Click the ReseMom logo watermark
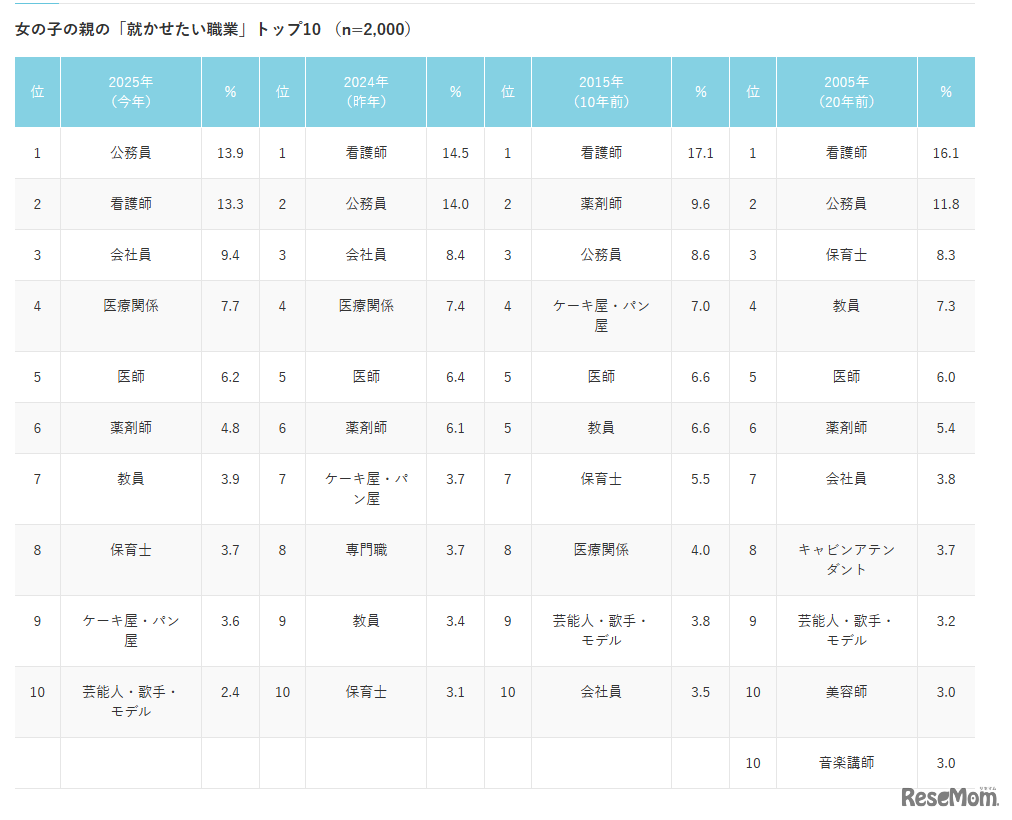 tap(949, 797)
